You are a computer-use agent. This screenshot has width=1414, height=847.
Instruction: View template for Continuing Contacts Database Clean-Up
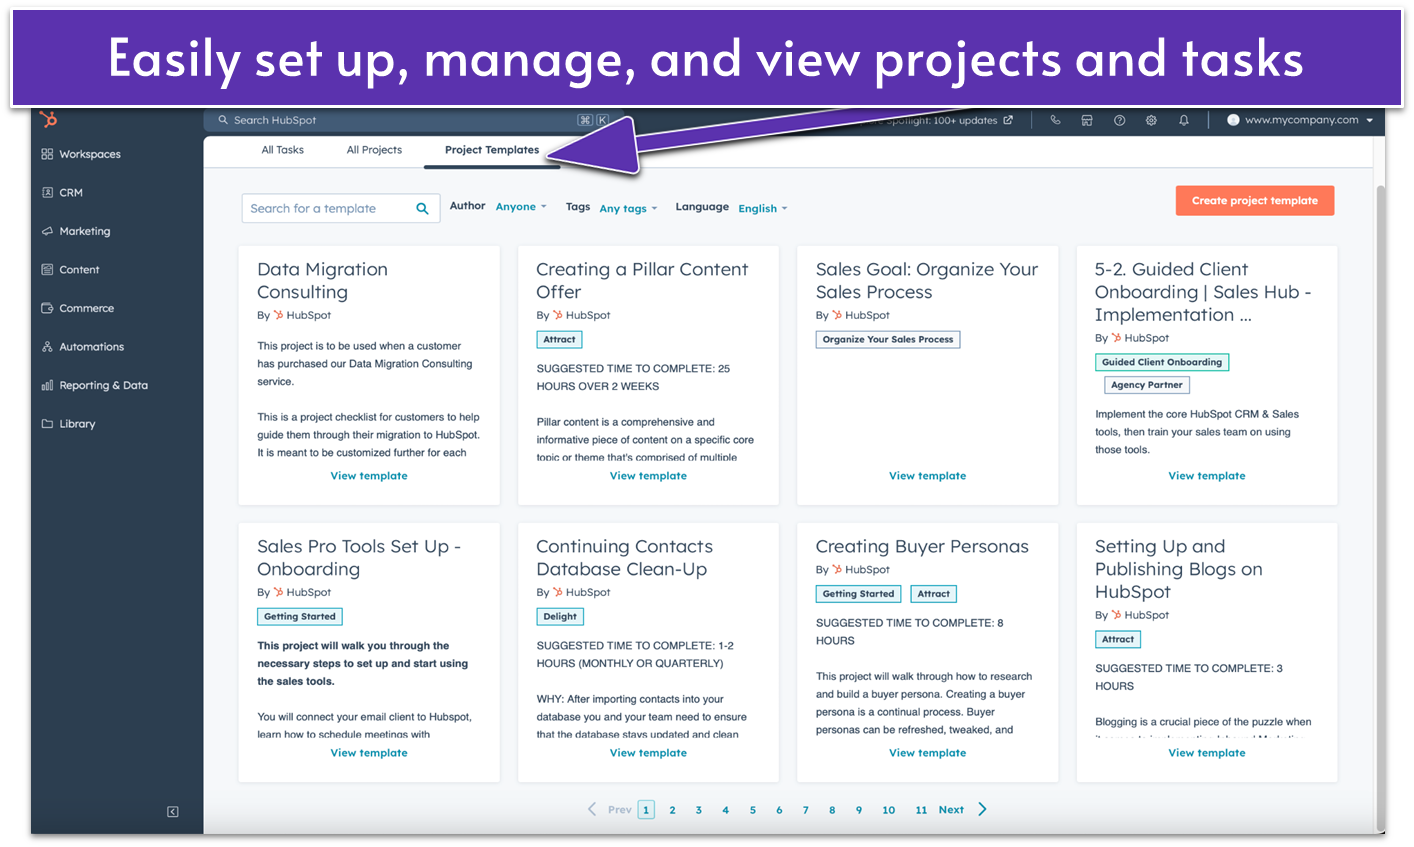[x=648, y=753]
